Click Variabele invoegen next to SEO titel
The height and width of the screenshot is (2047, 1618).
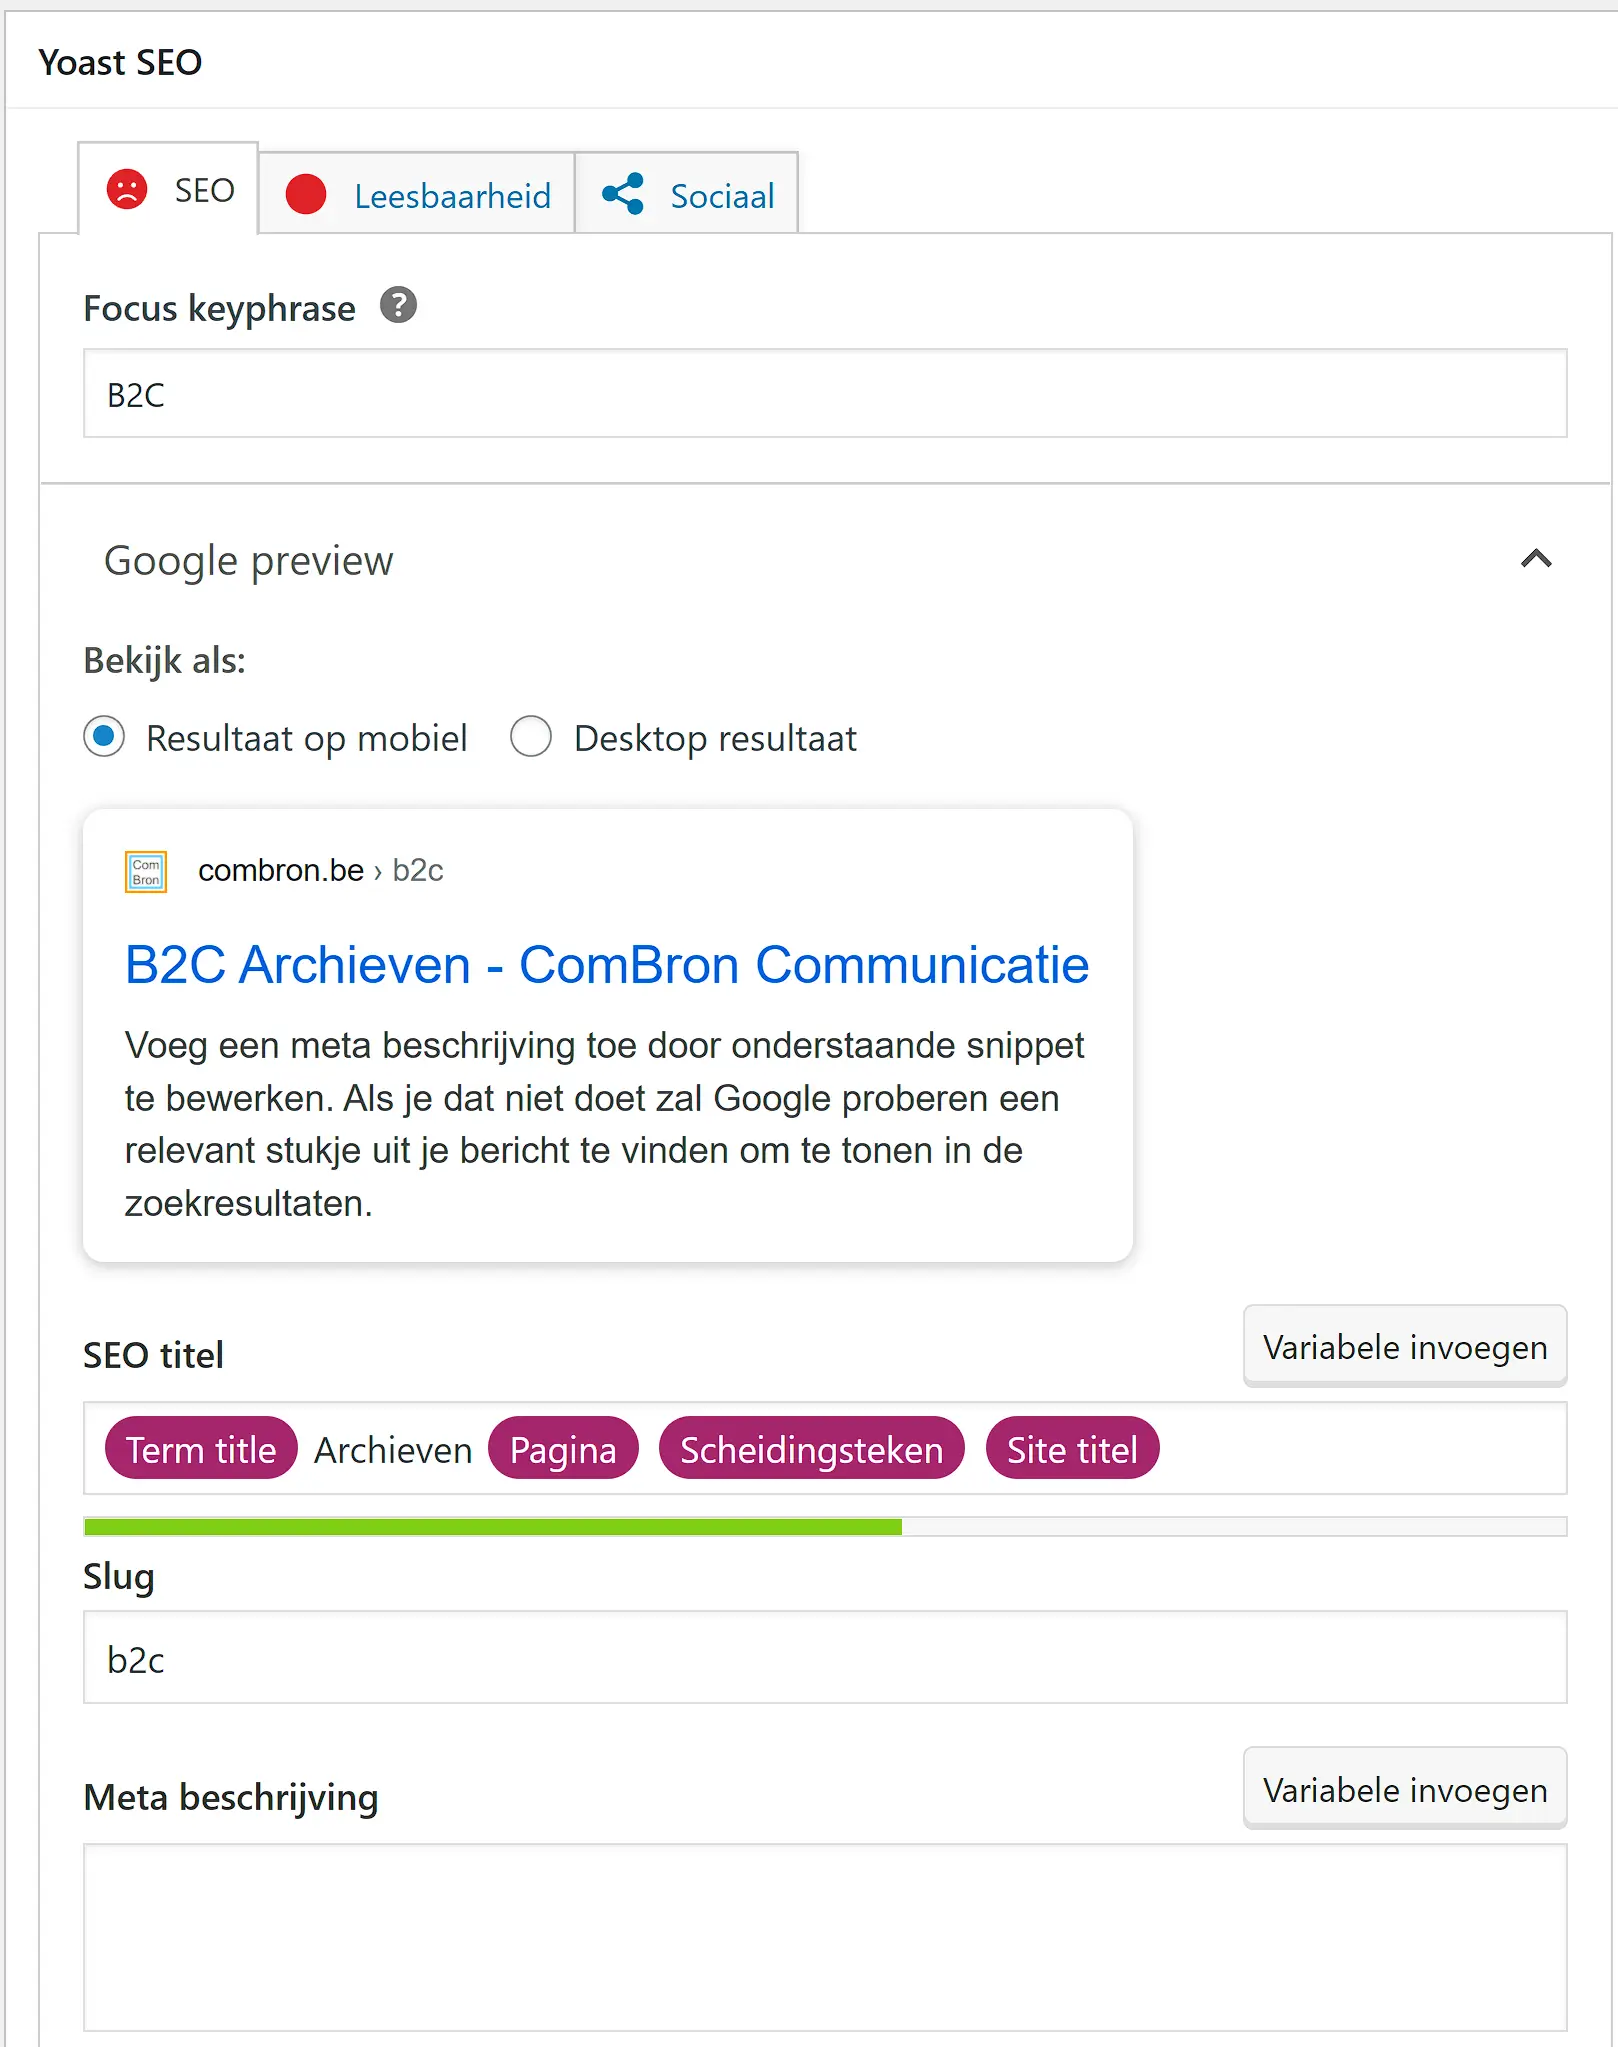pyautogui.click(x=1404, y=1347)
